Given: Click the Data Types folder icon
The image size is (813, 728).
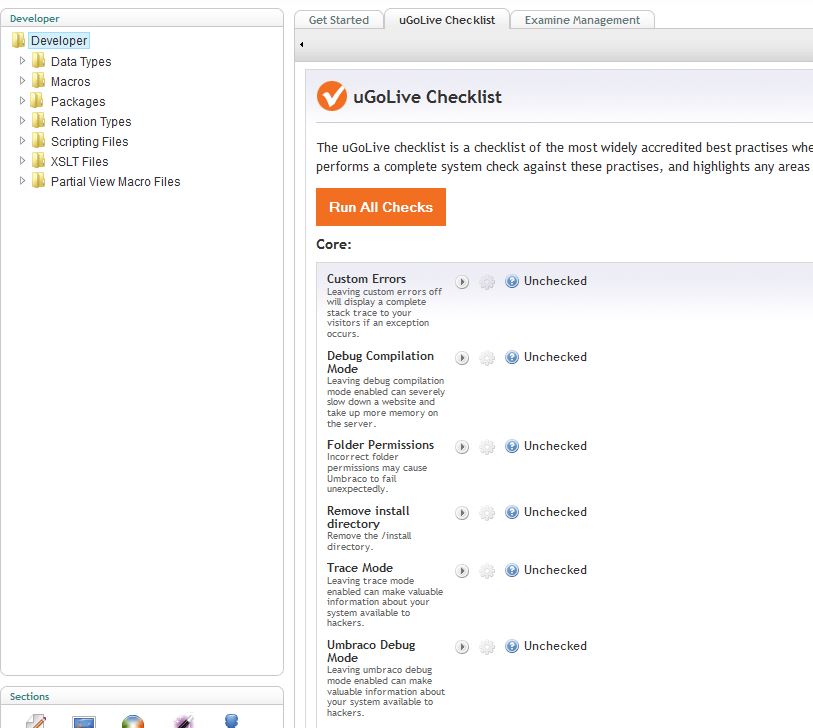Looking at the screenshot, I should pyautogui.click(x=38, y=61).
